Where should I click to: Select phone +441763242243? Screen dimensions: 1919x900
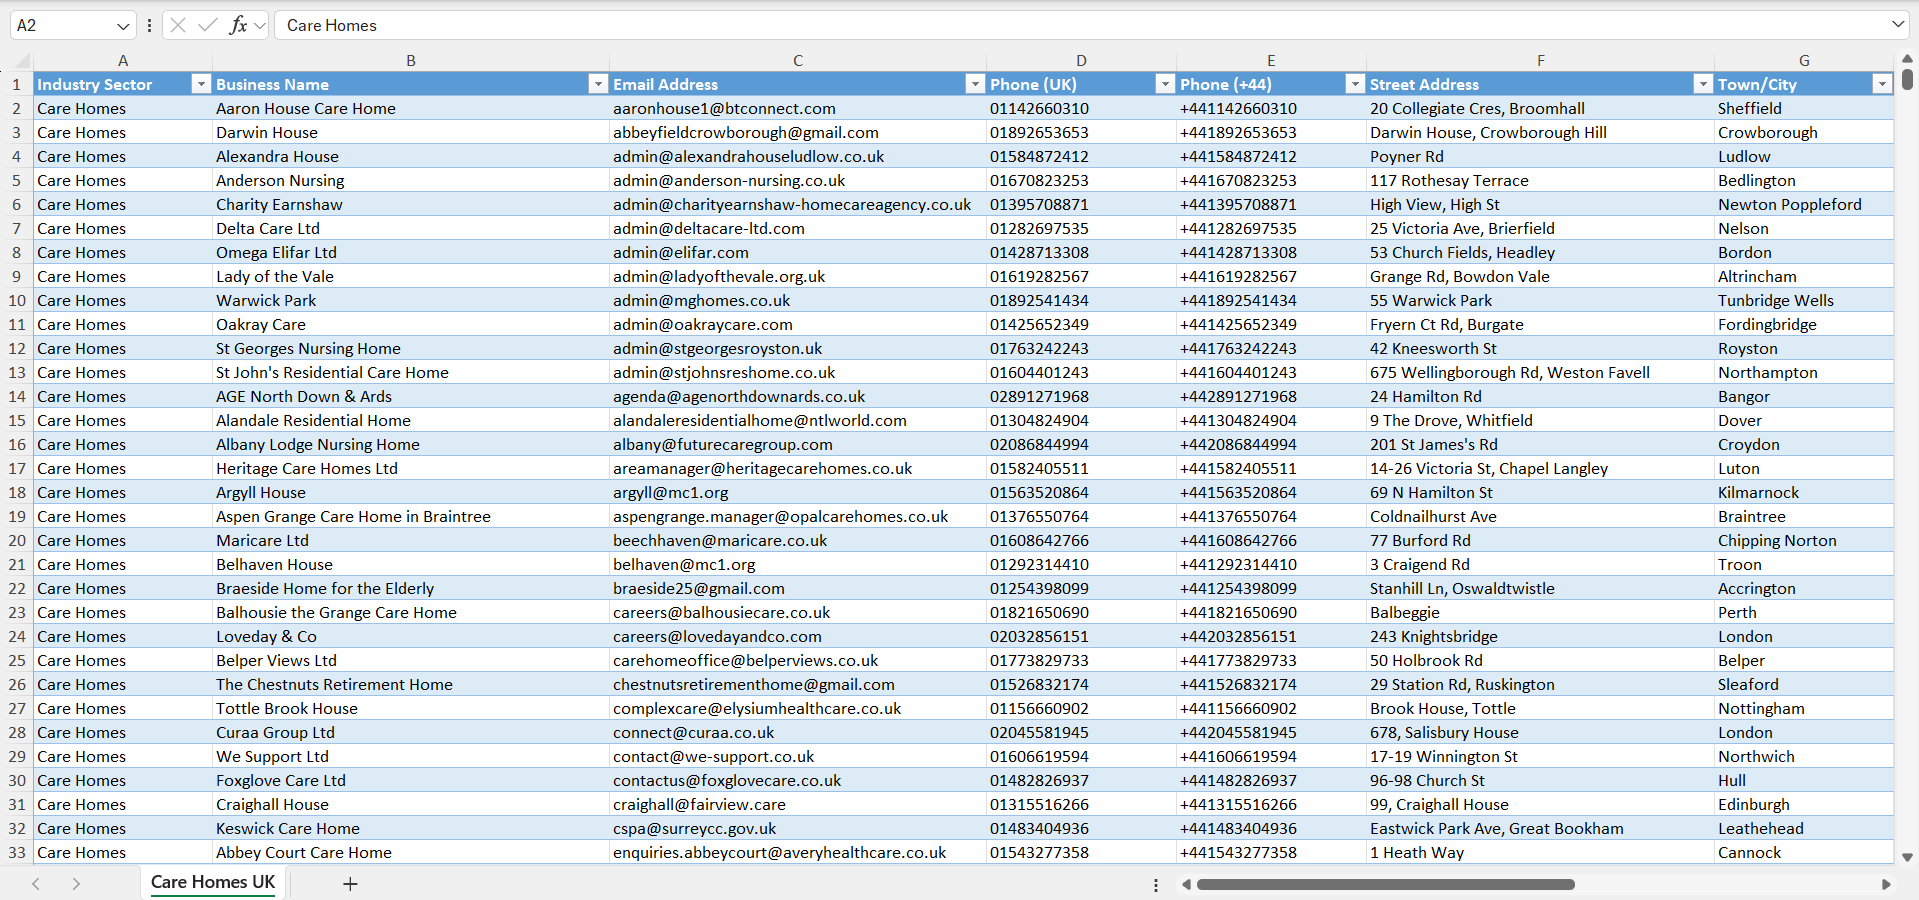(x=1271, y=349)
